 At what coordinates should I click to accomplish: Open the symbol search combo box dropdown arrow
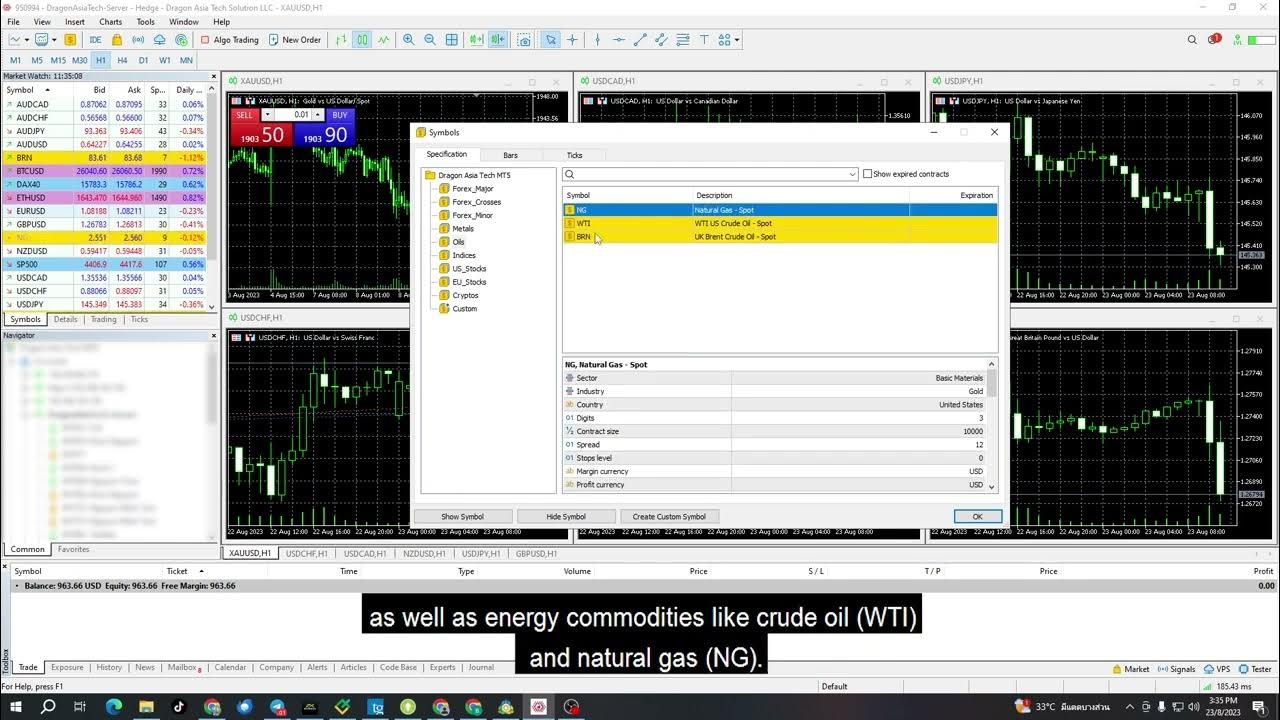[x=852, y=174]
